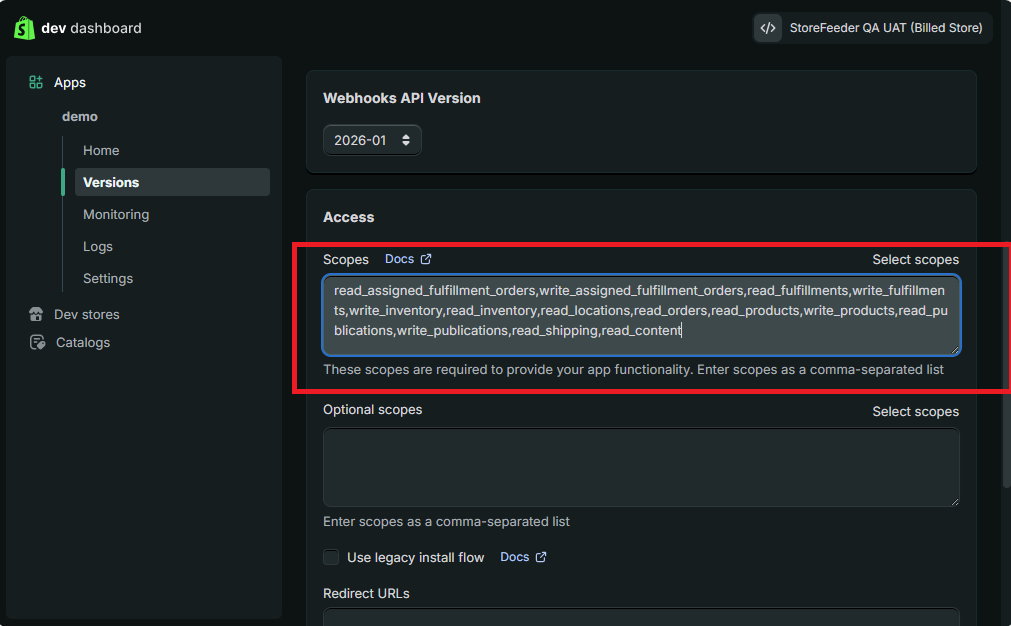1011x626 pixels.
Task: Enable the Use legacy install flow checkbox
Action: (x=331, y=557)
